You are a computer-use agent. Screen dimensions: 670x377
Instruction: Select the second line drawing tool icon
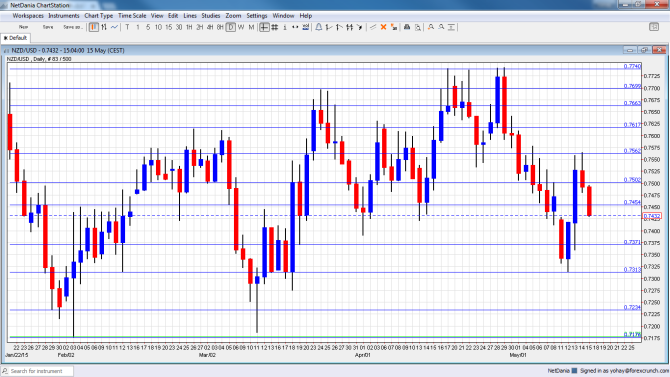pyautogui.click(x=339, y=27)
